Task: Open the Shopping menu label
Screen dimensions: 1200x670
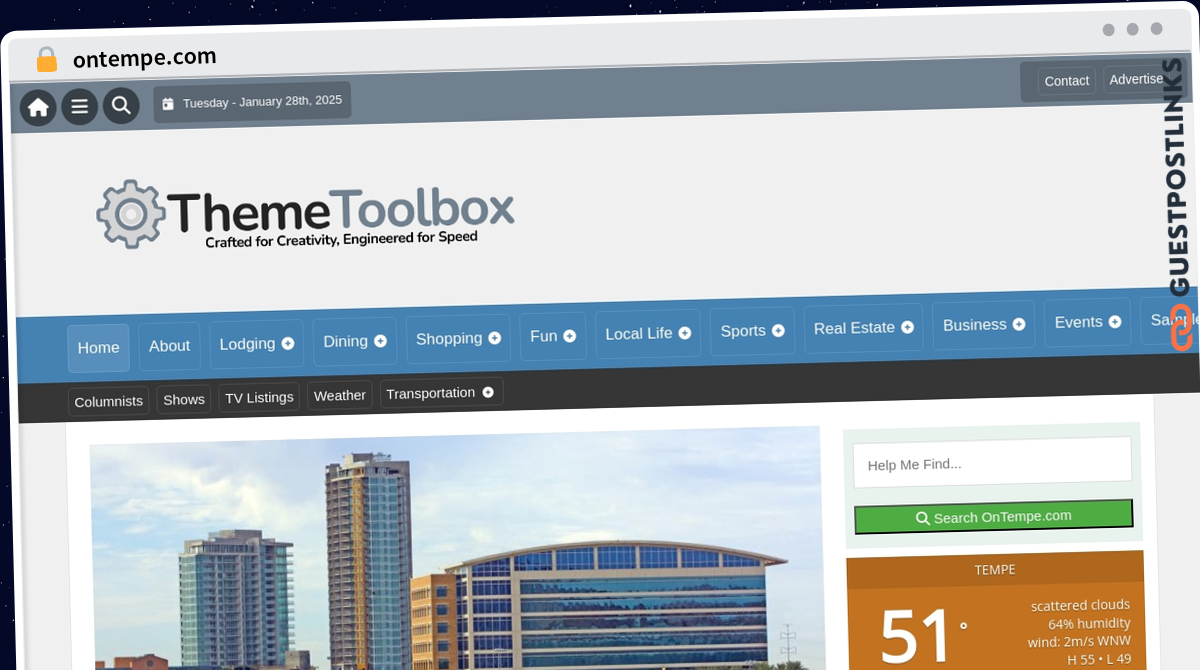Action: coord(449,339)
